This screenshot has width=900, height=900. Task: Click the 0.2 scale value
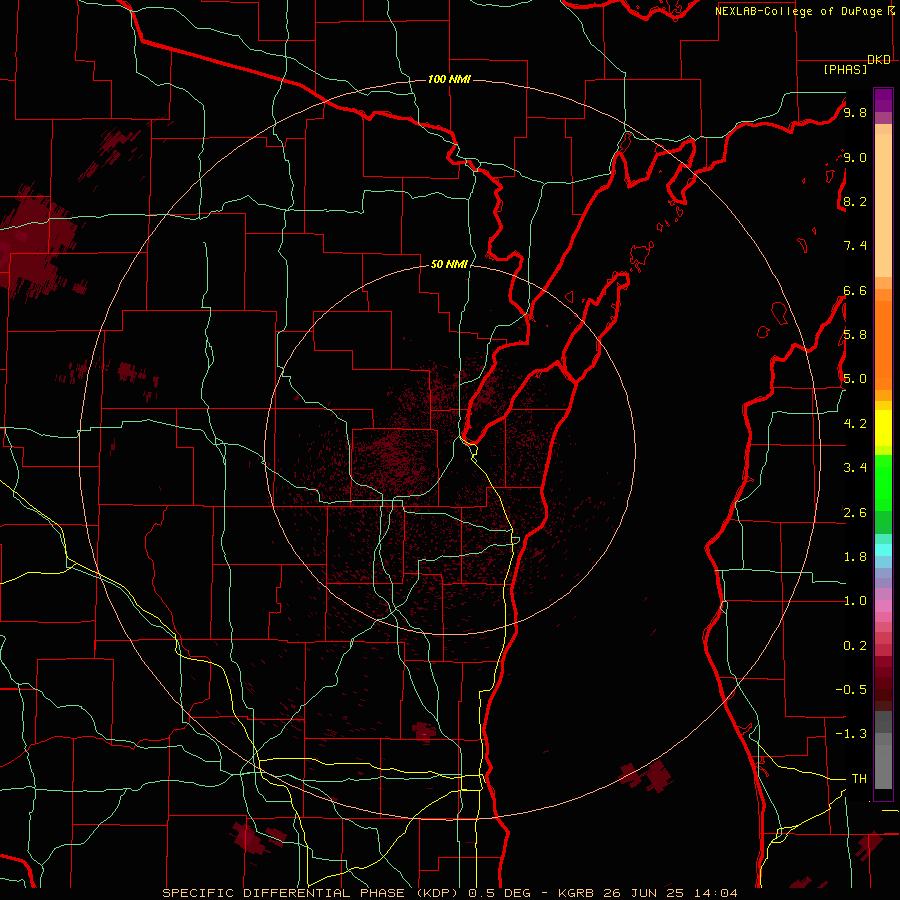tap(855, 646)
